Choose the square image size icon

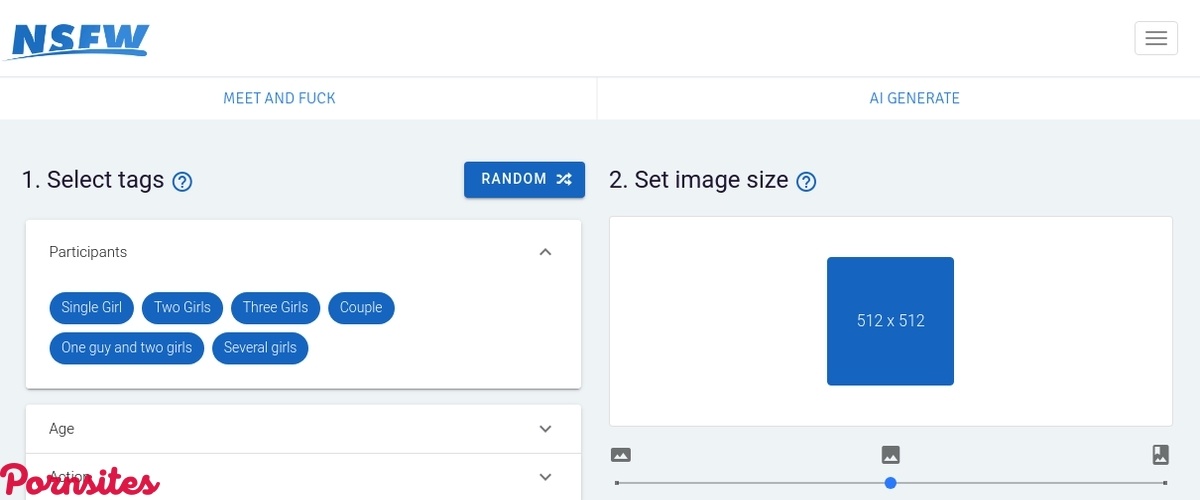coord(890,455)
